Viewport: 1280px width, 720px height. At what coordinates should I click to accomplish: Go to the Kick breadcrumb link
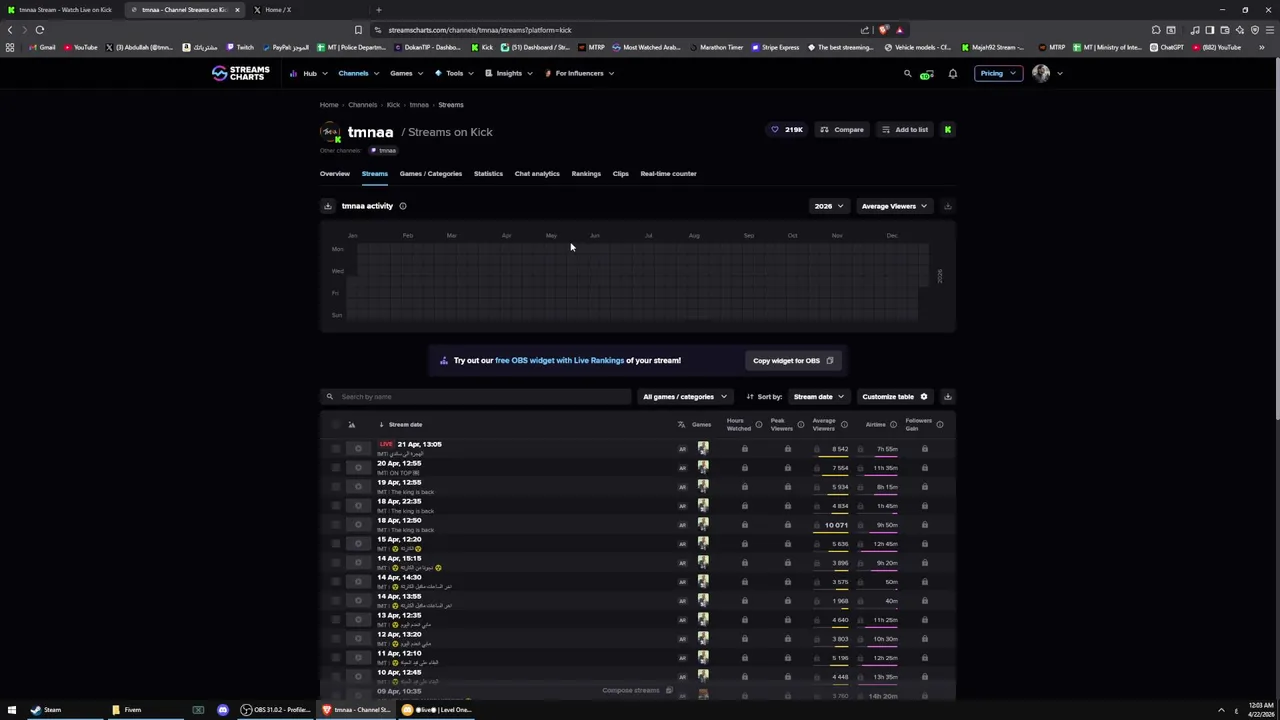(393, 105)
